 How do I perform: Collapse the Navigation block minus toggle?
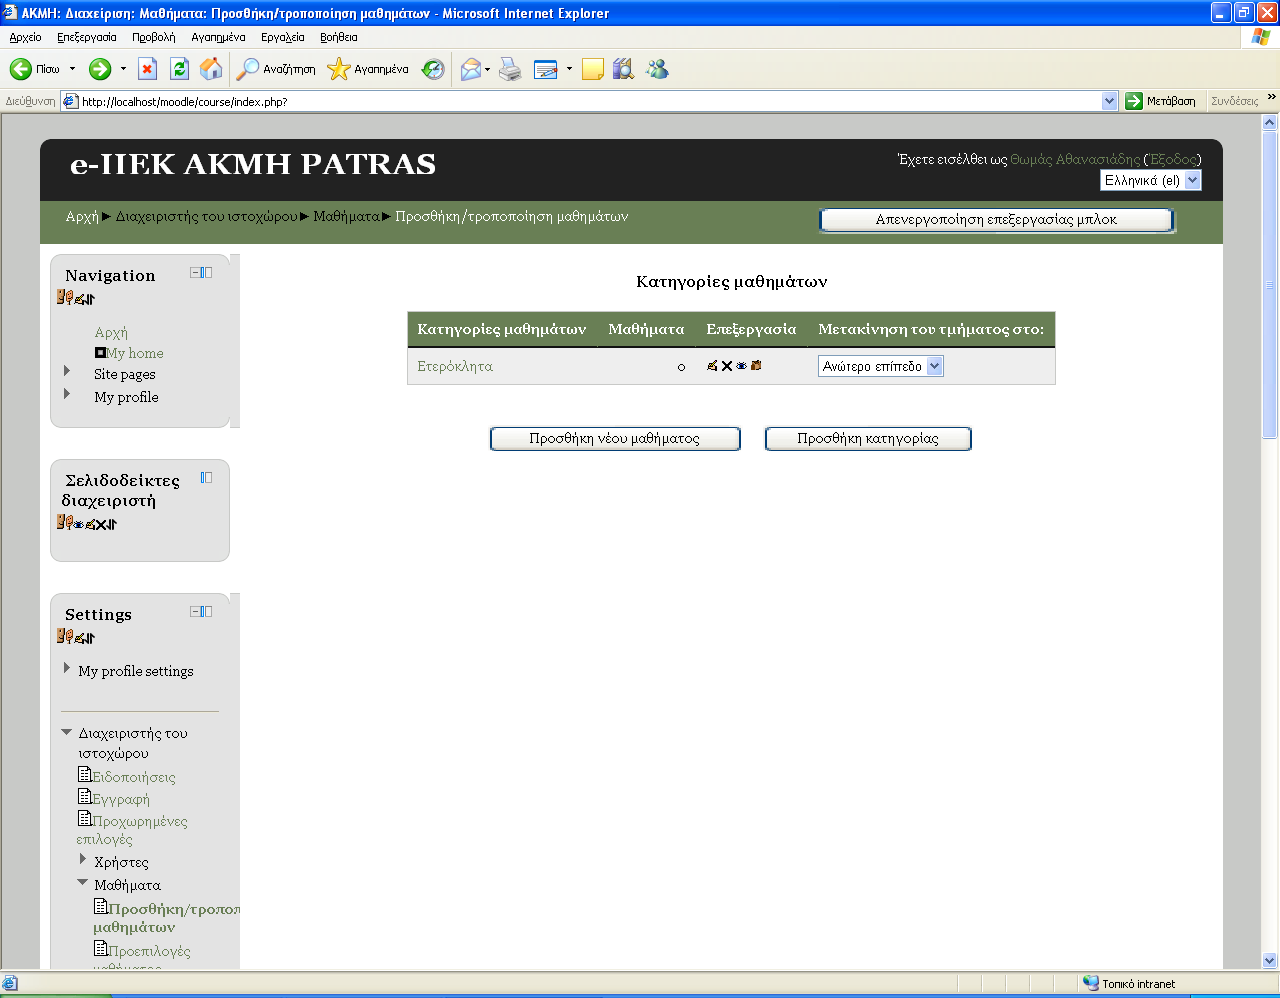click(x=196, y=272)
